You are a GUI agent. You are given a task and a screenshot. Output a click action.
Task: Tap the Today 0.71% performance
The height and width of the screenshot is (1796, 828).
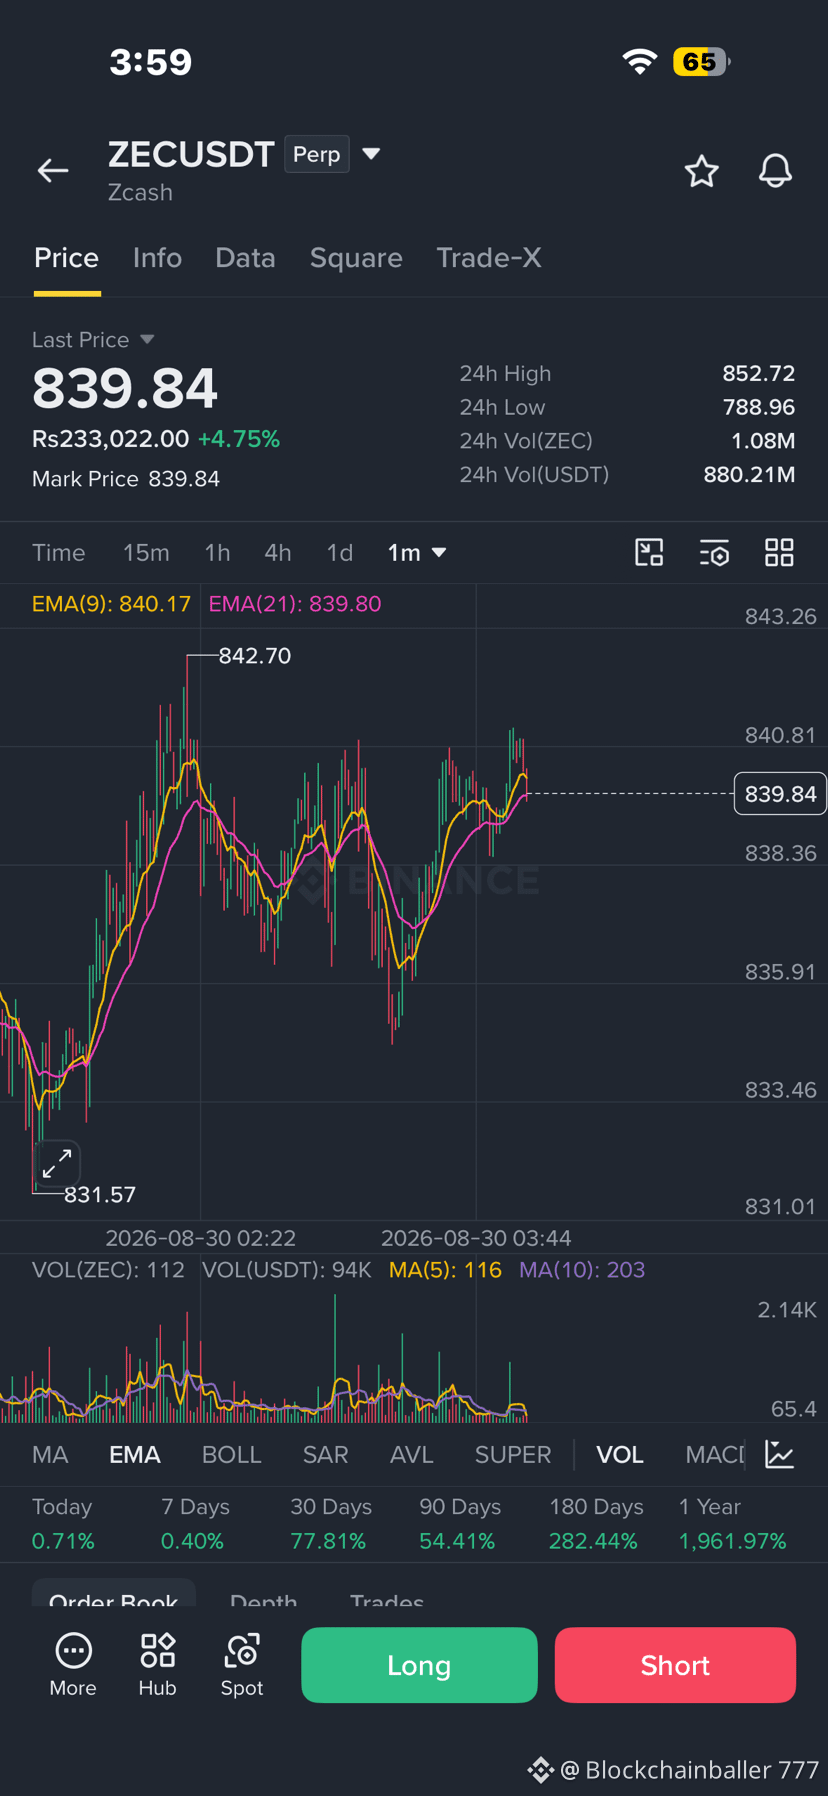tap(63, 1524)
